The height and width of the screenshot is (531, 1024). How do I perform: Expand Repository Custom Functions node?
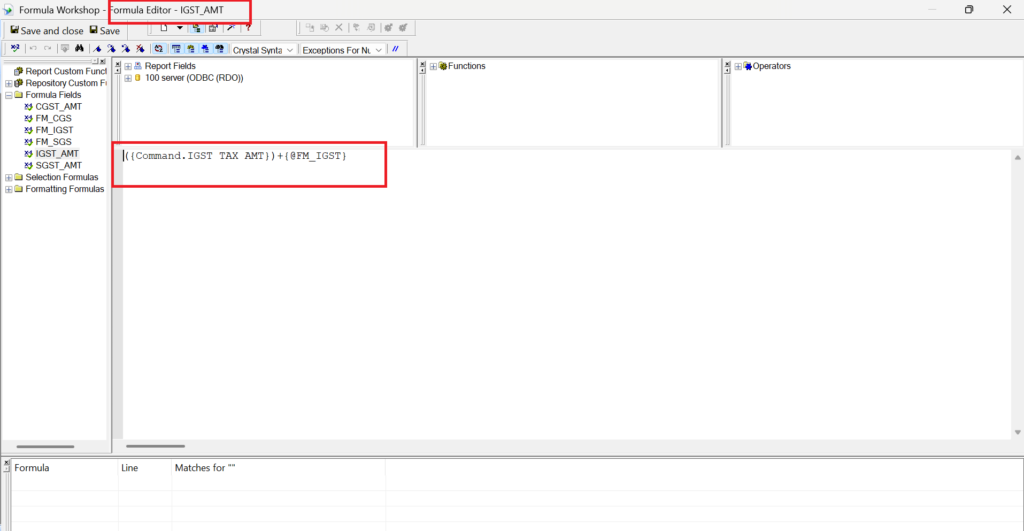point(8,84)
